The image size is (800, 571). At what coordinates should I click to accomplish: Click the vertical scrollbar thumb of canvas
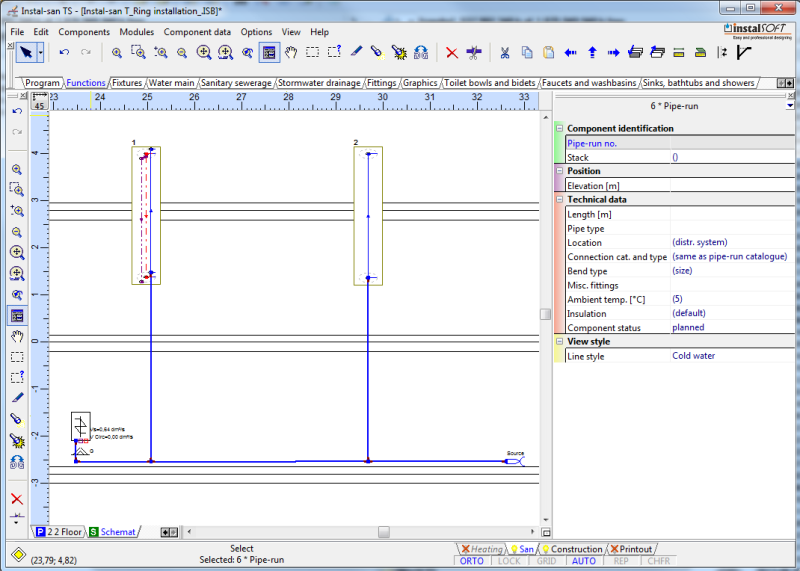click(x=545, y=314)
